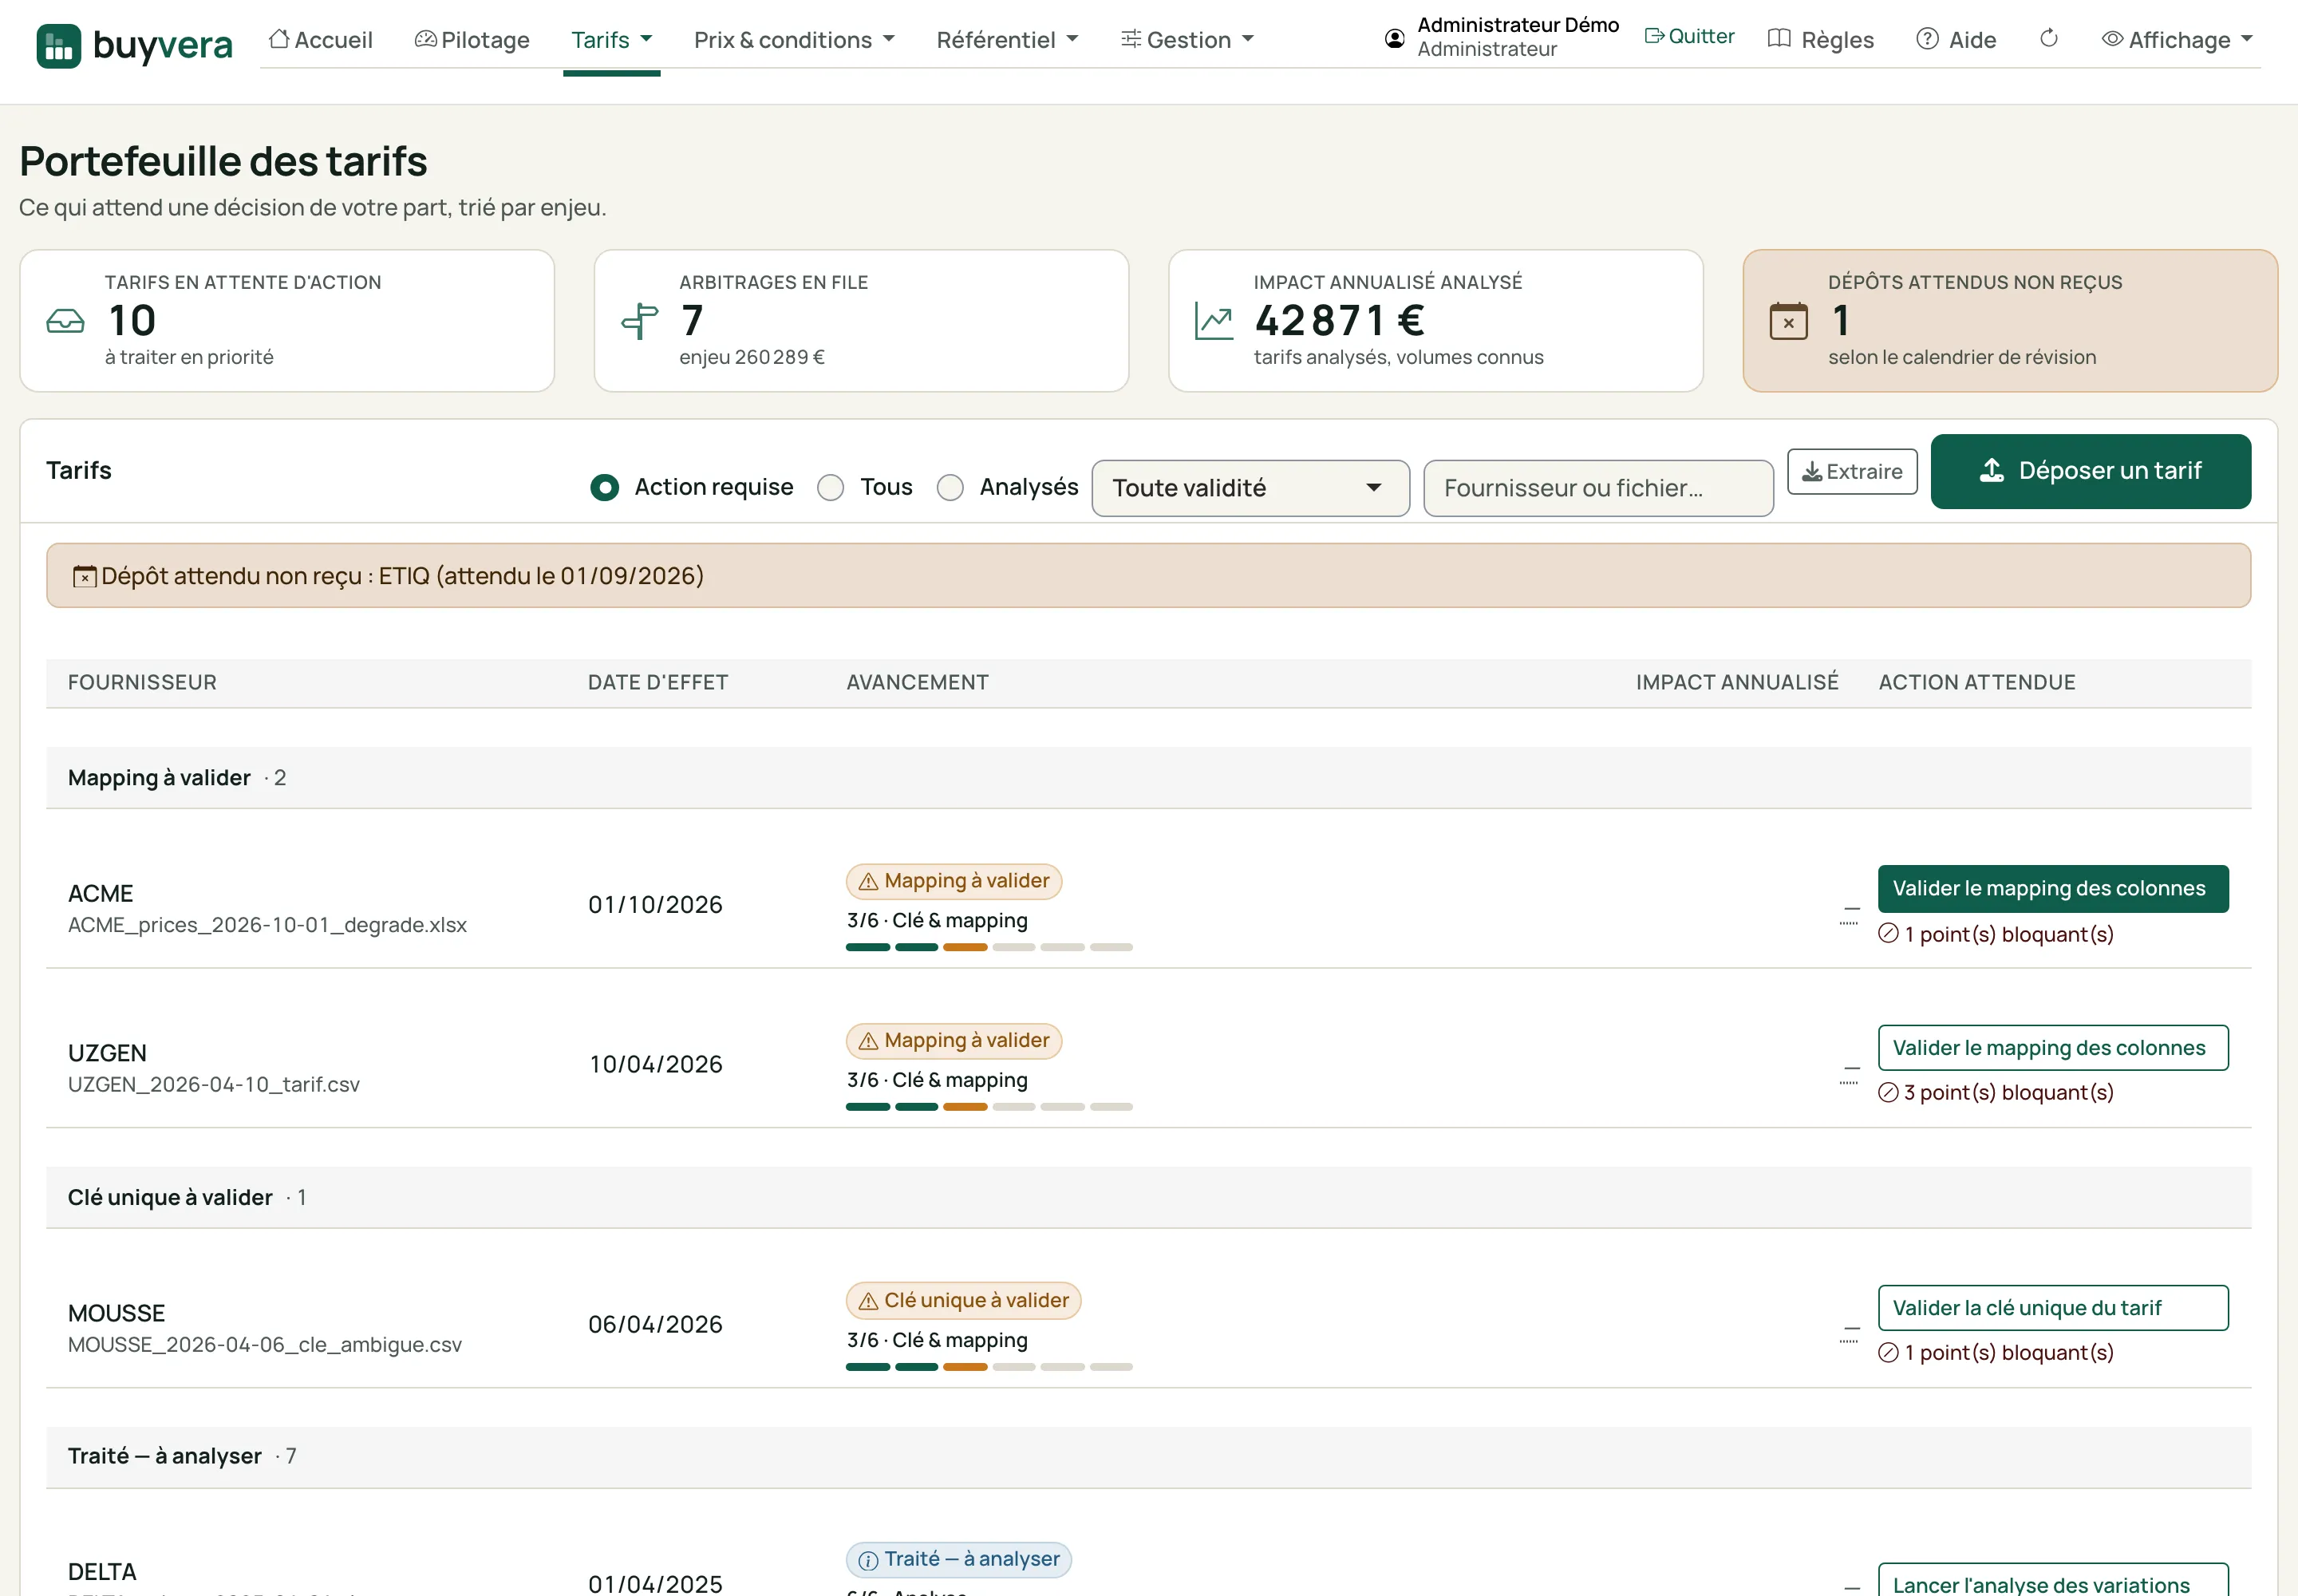Click the chart icon on annualized impact card
Image resolution: width=2298 pixels, height=1596 pixels.
click(x=1214, y=321)
